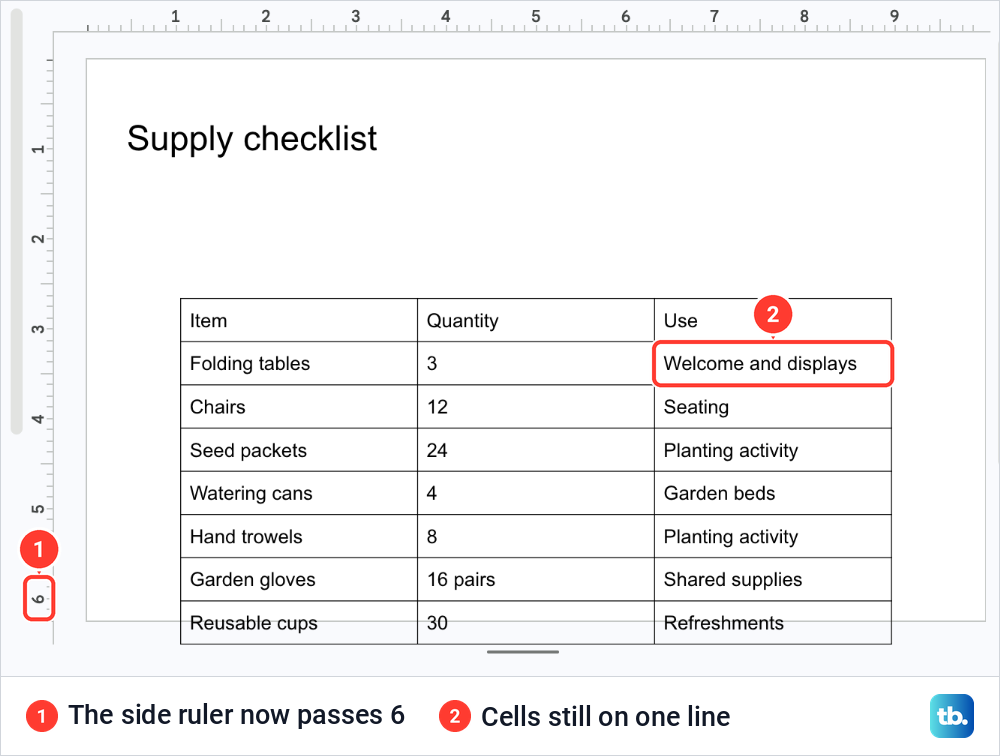1000x756 pixels.
Task: Click the quantity 4 cell
Action: (536, 493)
